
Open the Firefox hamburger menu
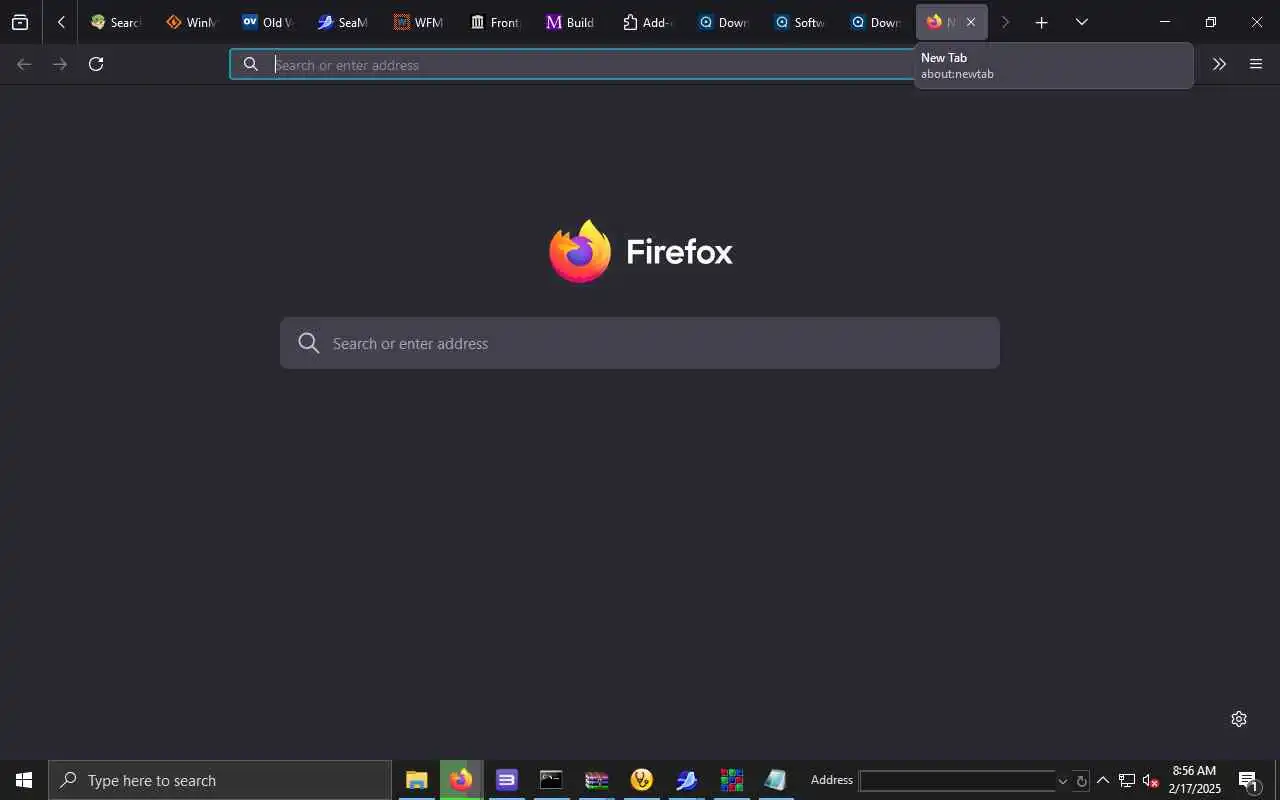click(x=1256, y=64)
